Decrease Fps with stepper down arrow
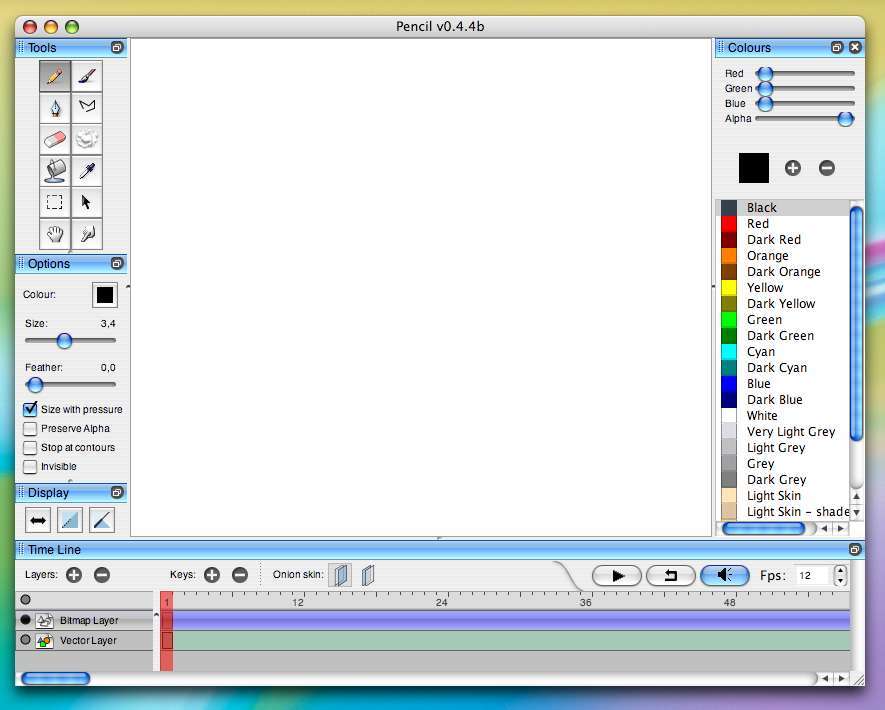Viewport: 885px width, 710px height. [840, 581]
